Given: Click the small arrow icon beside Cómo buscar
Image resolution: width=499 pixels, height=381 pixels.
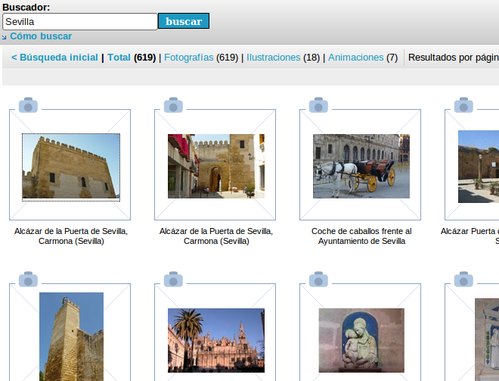Looking at the screenshot, I should [x=4, y=37].
